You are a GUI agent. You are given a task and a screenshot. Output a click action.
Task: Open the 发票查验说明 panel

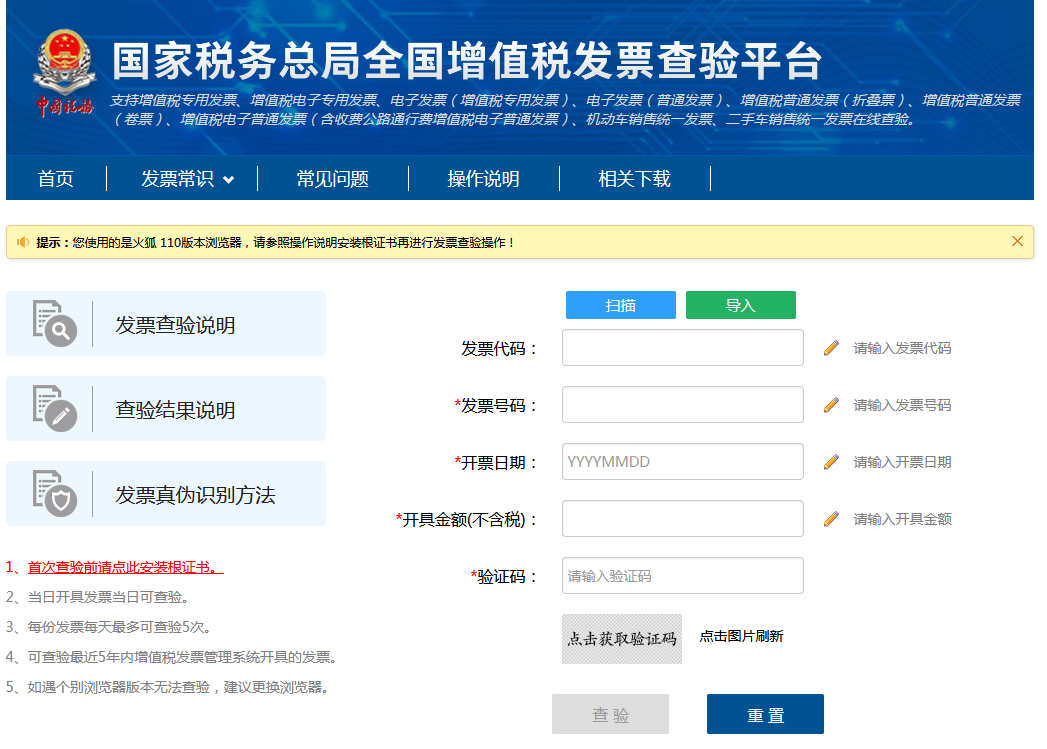[x=166, y=324]
